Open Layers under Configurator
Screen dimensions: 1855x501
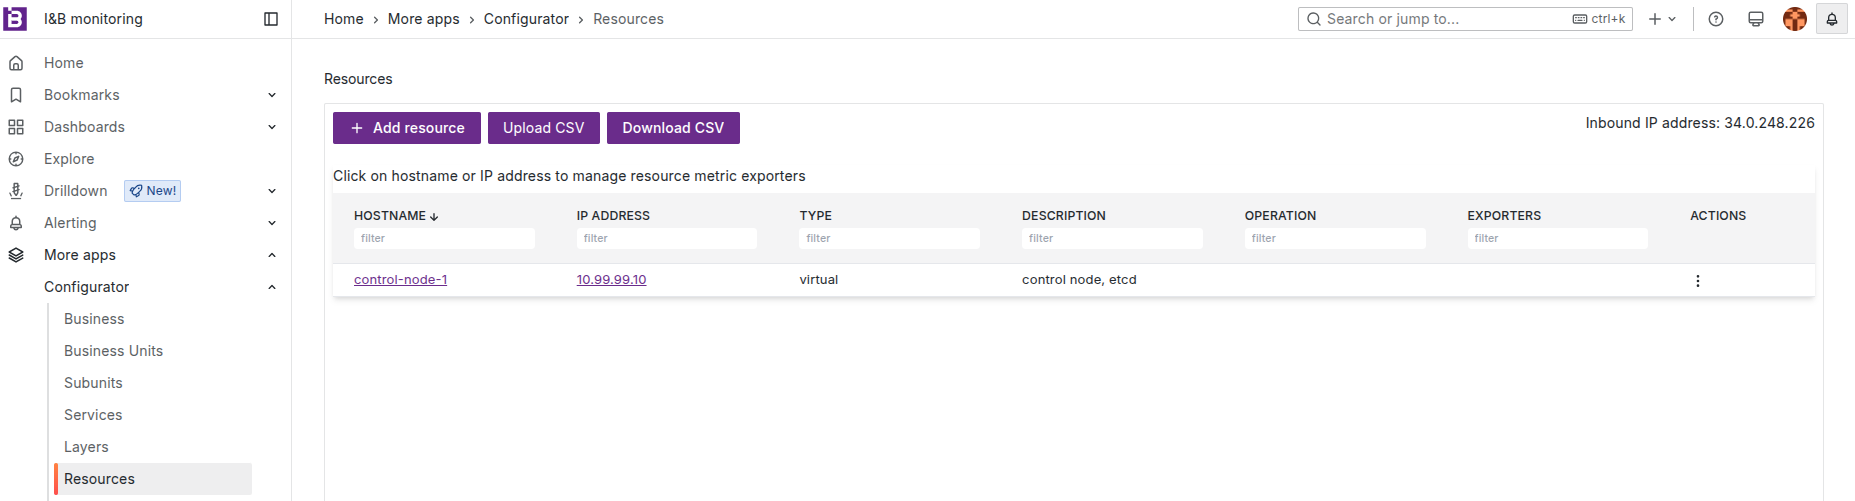pyautogui.click(x=86, y=447)
